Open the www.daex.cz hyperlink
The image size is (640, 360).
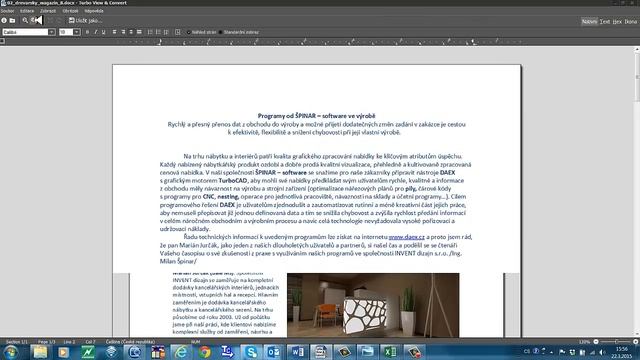pyautogui.click(x=407, y=237)
